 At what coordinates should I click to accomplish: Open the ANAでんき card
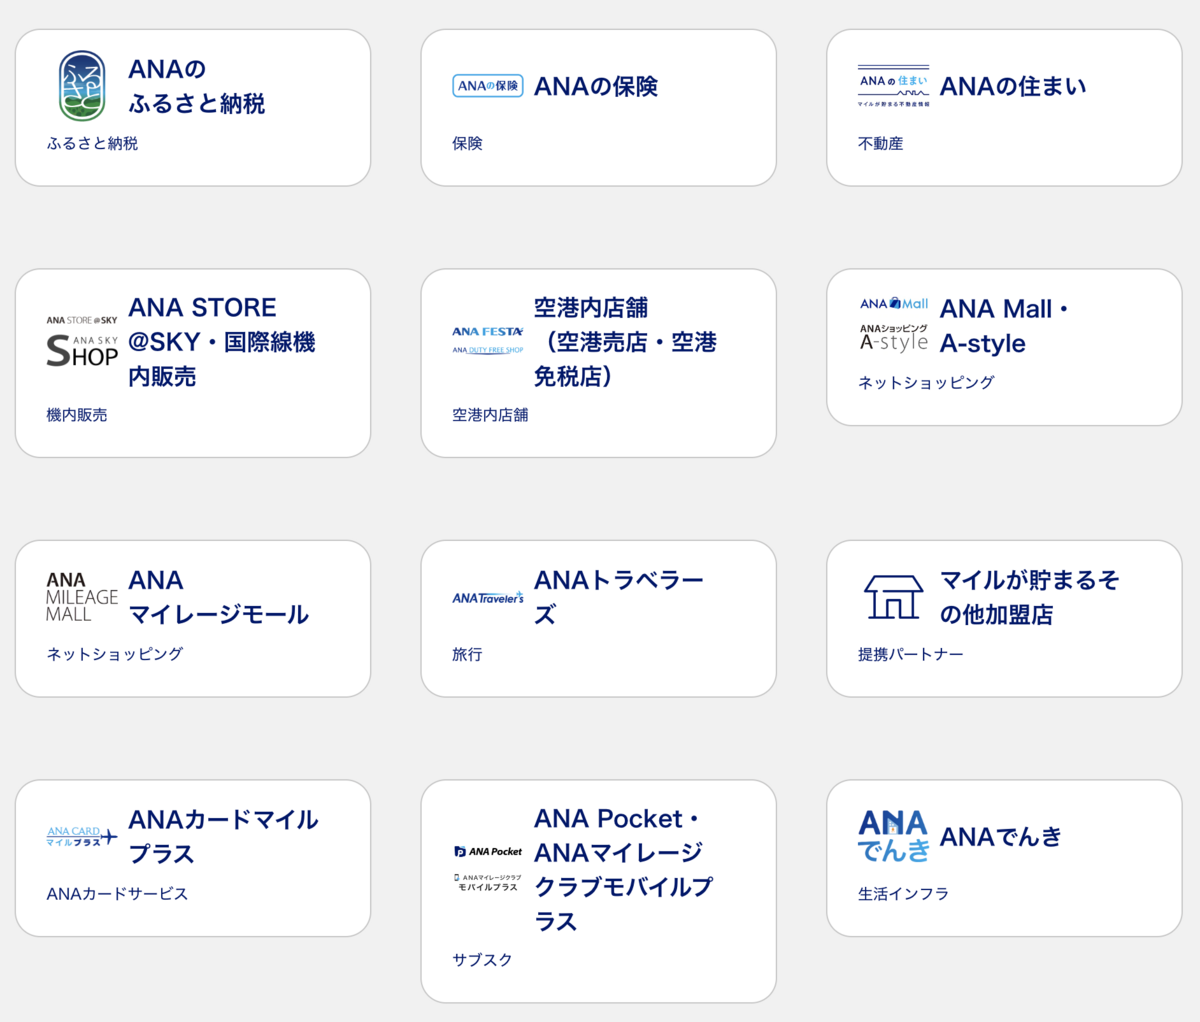(x=1003, y=857)
